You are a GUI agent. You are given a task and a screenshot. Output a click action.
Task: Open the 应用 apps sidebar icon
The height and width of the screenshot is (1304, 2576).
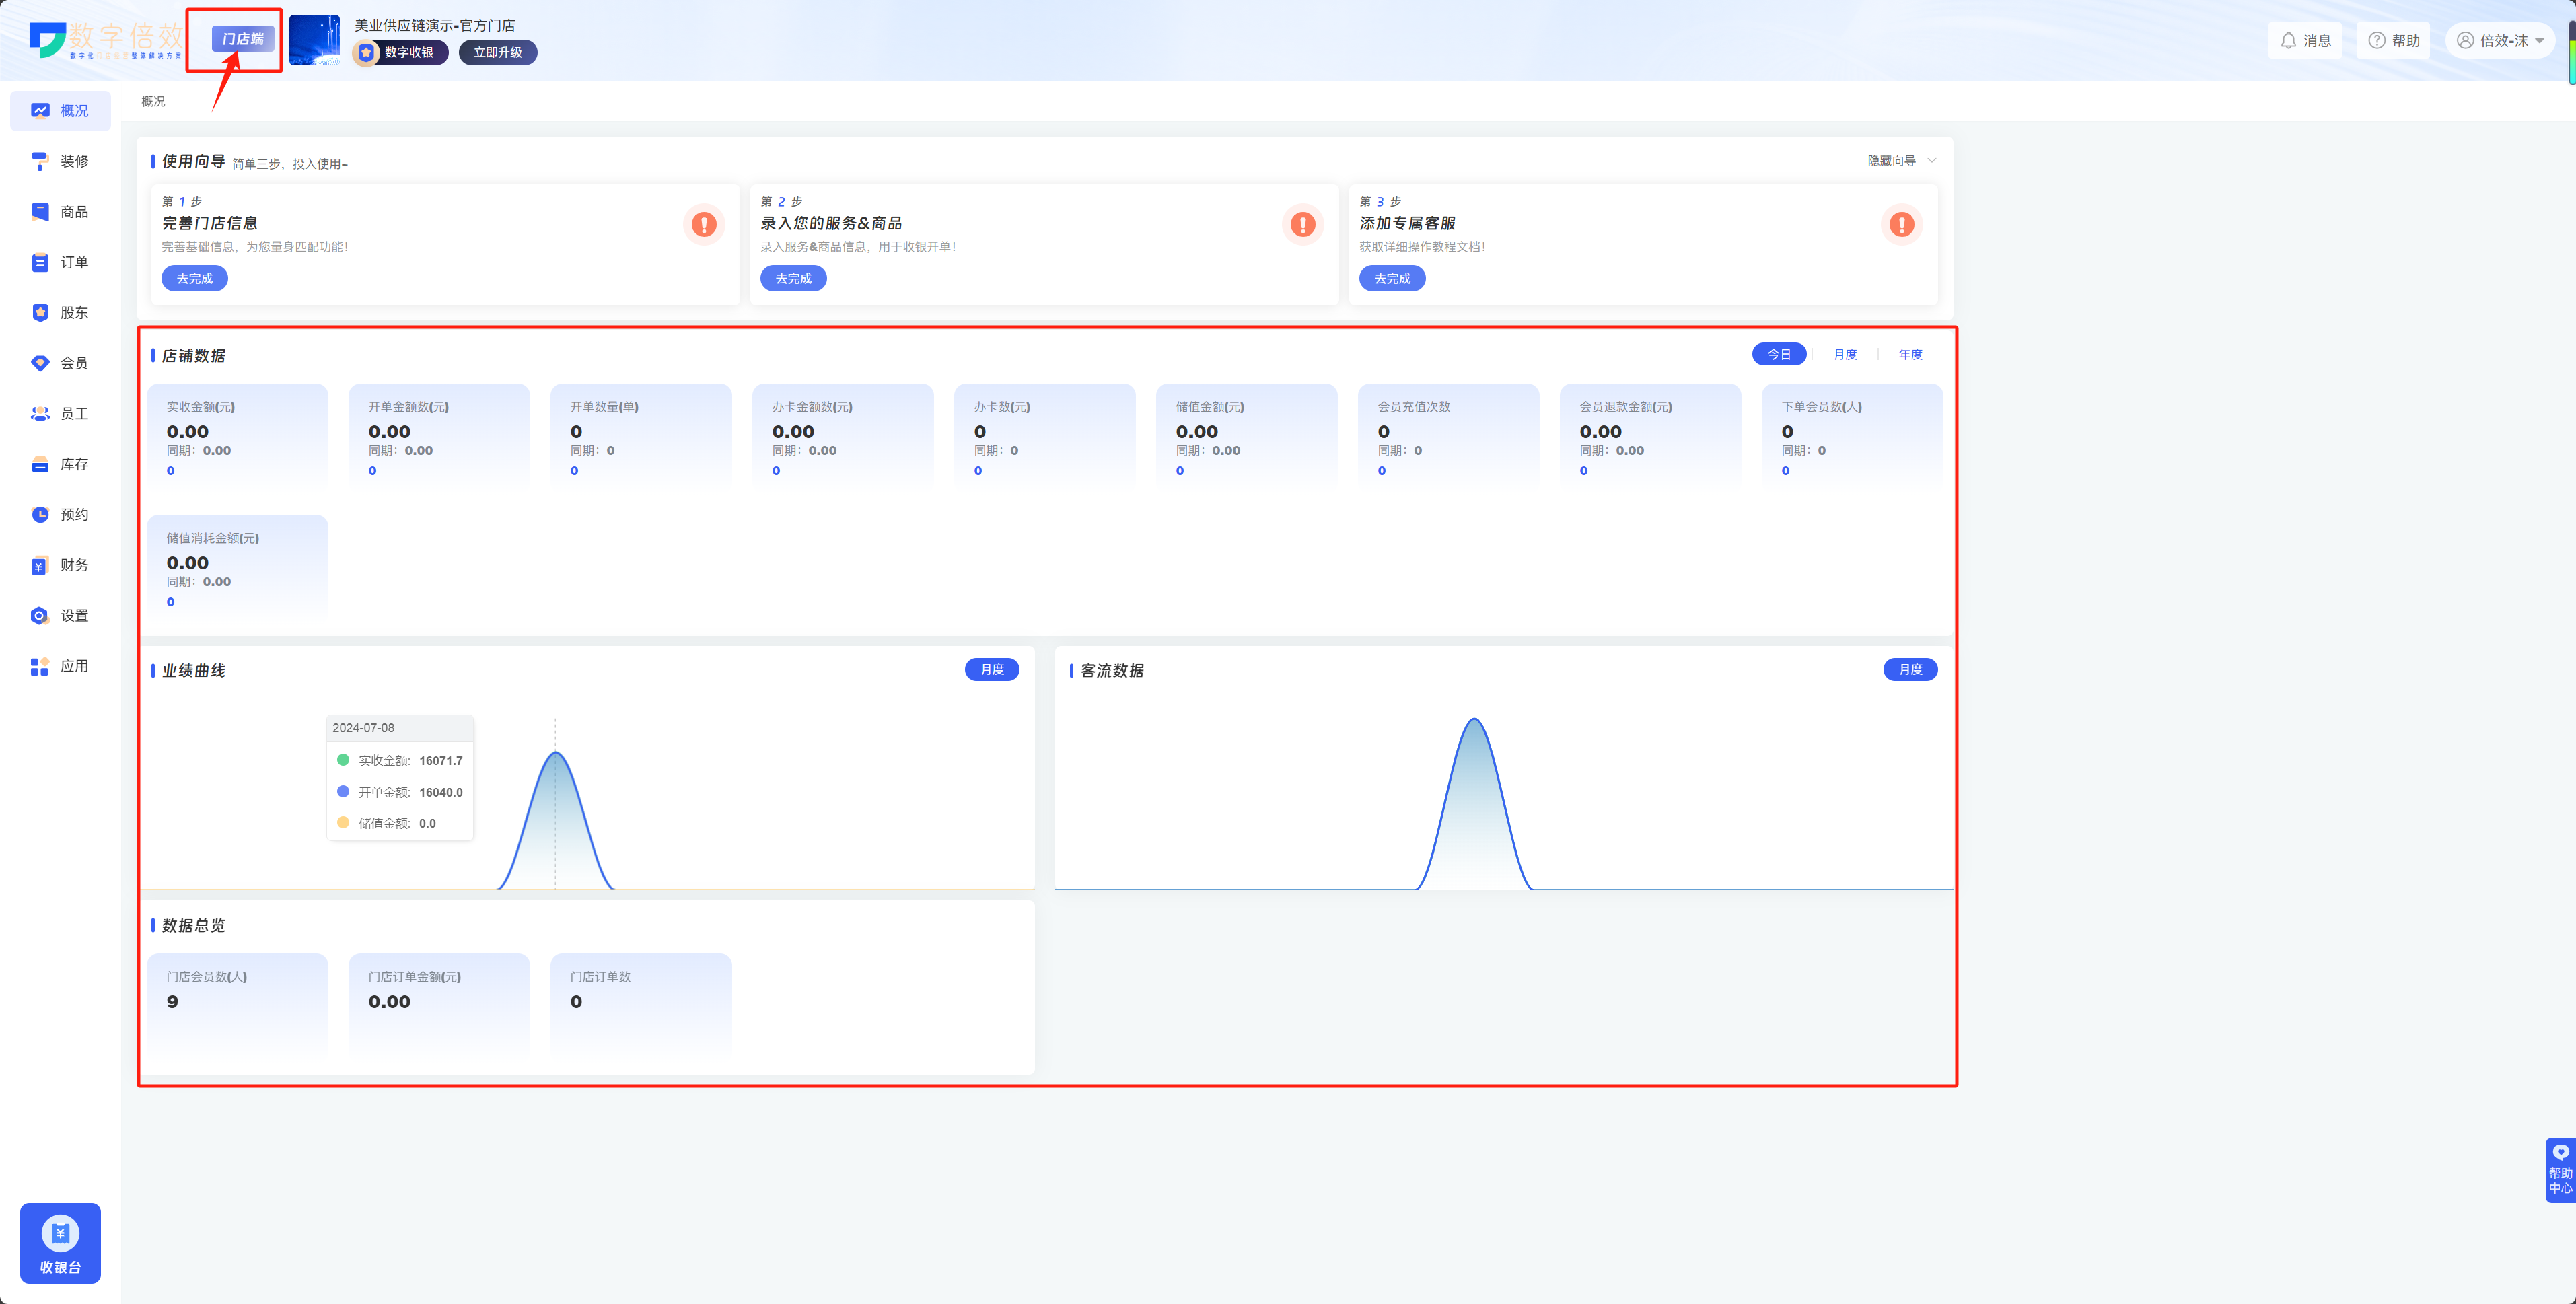click(x=40, y=666)
